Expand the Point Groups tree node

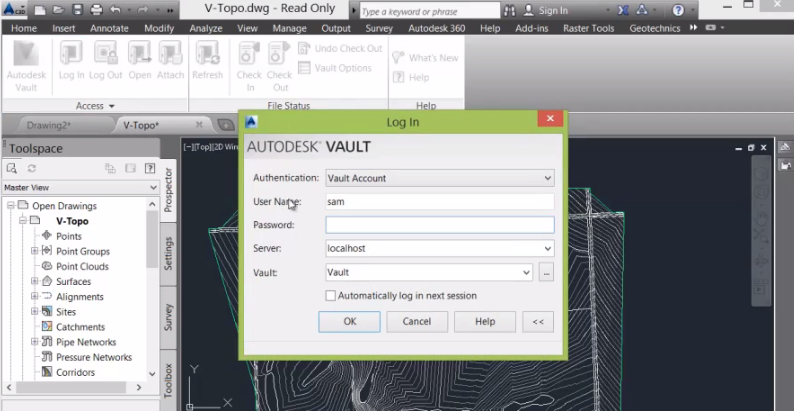(34, 251)
